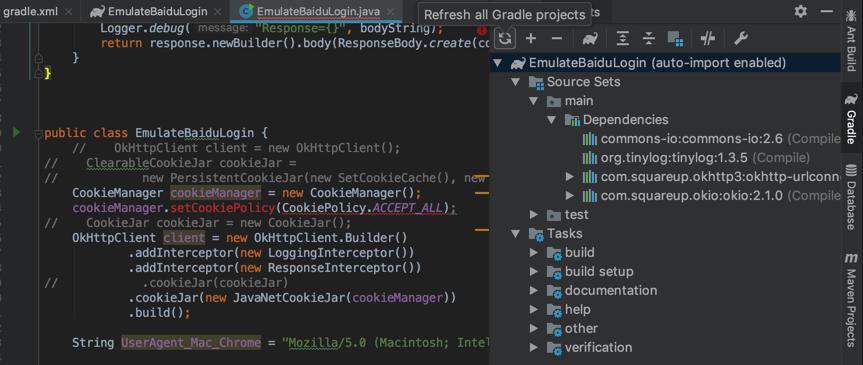
Task: Open the Database side panel
Action: (x=851, y=197)
